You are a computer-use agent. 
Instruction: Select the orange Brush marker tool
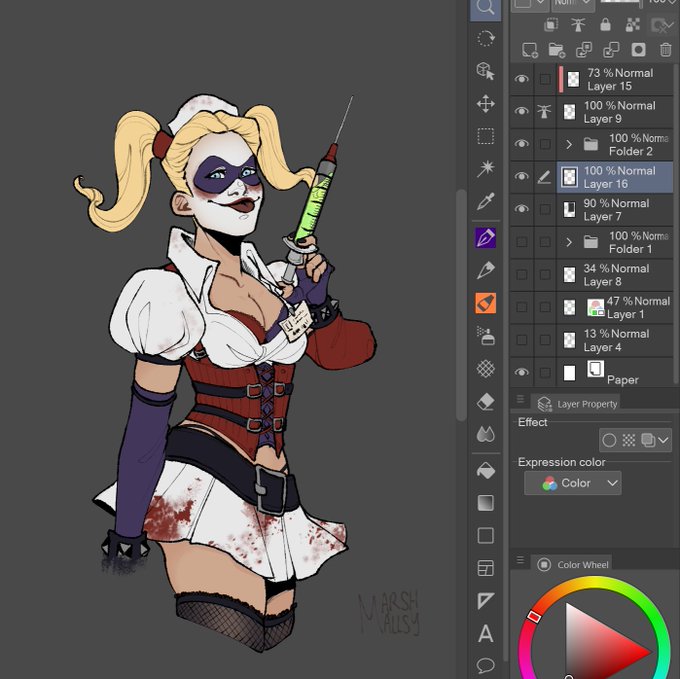coord(485,303)
